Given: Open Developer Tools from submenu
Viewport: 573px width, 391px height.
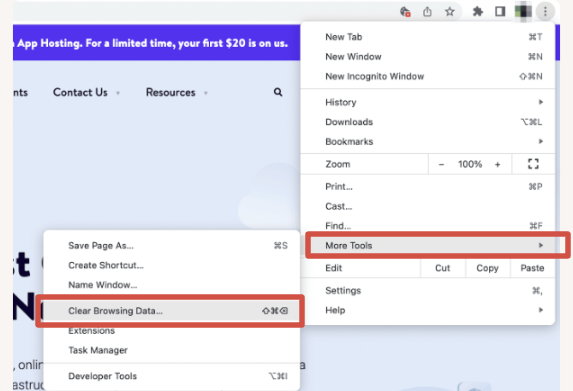Looking at the screenshot, I should [172, 376].
